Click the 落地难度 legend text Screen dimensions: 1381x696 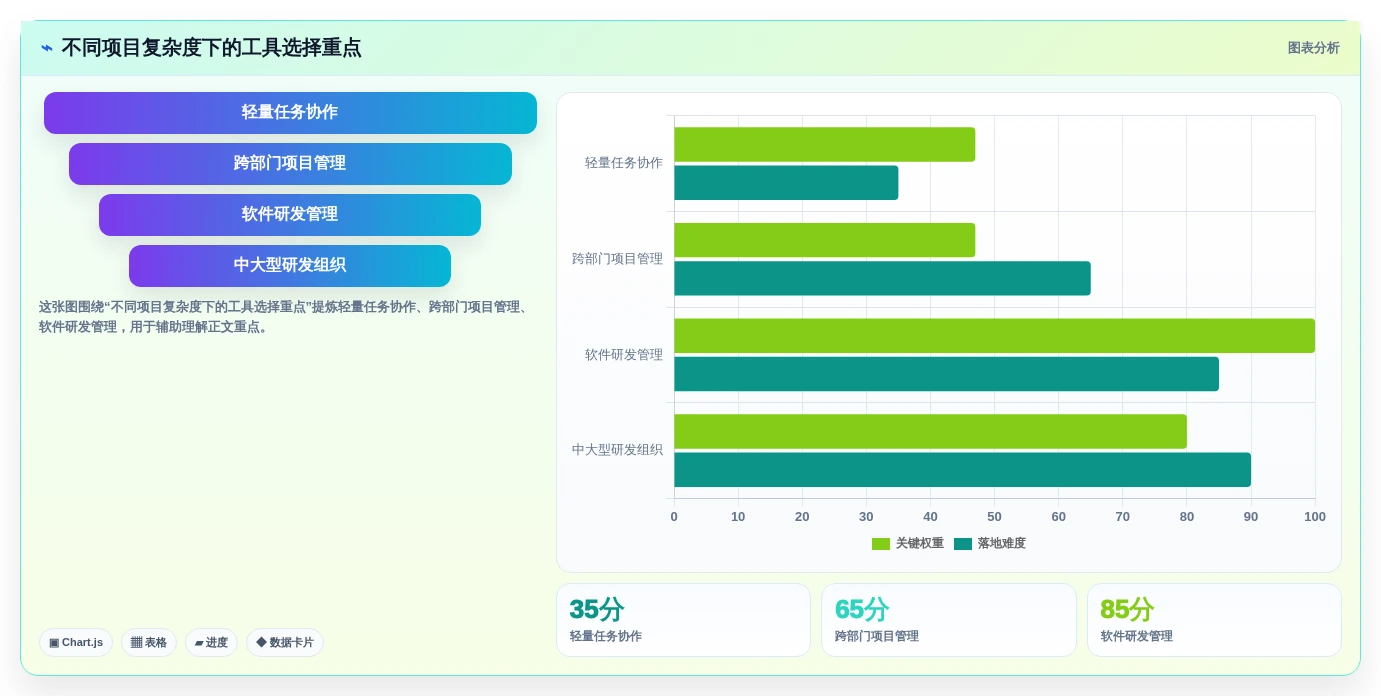click(x=1002, y=544)
